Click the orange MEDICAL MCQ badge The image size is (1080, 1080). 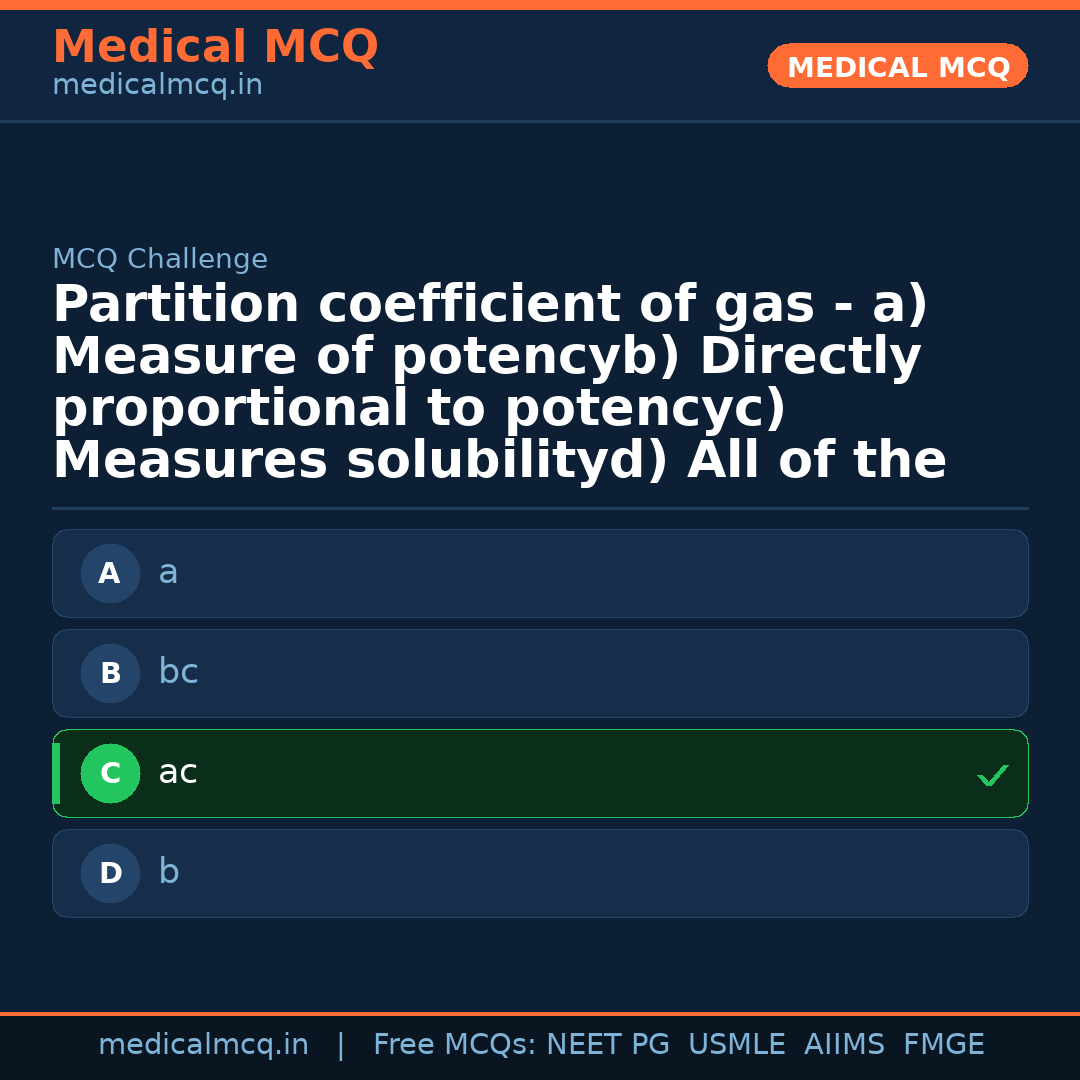click(x=897, y=66)
